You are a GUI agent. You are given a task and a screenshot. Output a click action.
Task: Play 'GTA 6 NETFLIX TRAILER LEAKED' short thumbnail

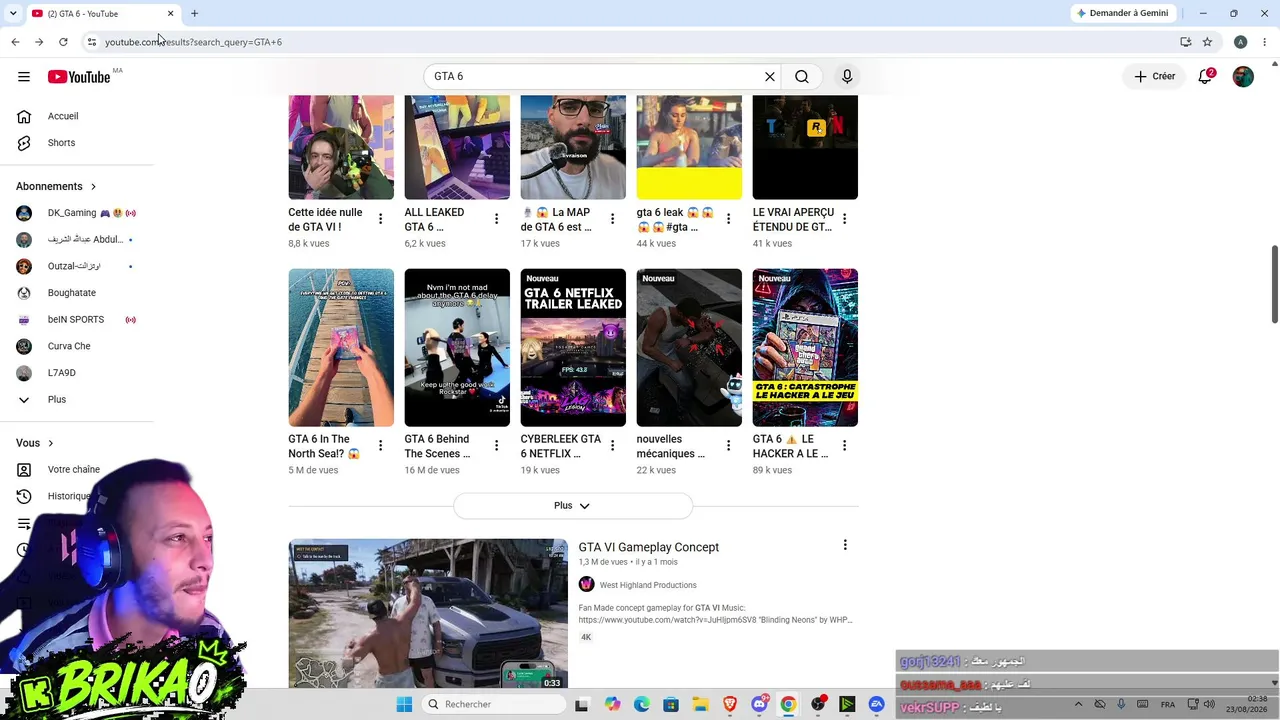point(573,348)
